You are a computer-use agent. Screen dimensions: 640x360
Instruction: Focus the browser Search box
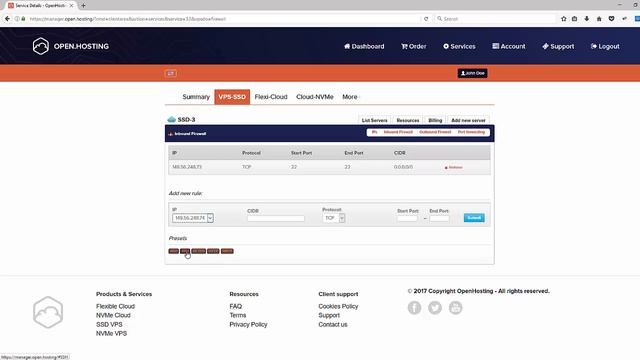tap(495, 19)
